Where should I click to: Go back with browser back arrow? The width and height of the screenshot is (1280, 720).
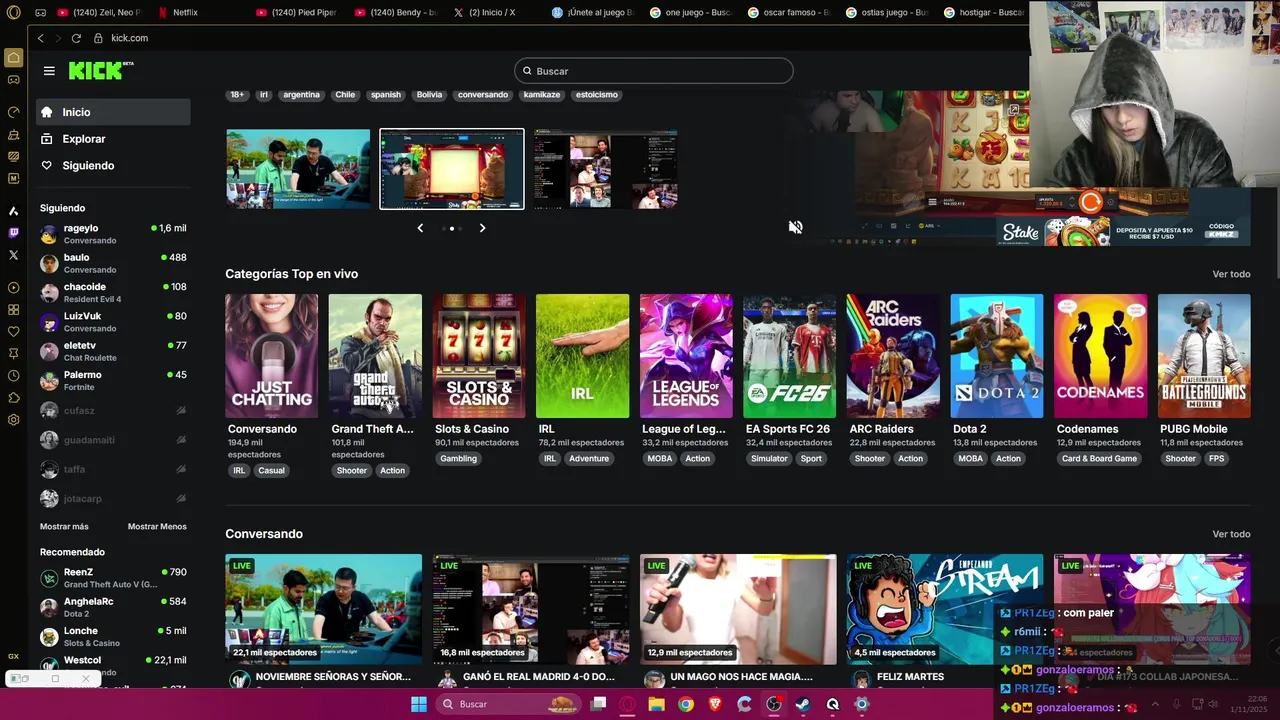pos(40,38)
